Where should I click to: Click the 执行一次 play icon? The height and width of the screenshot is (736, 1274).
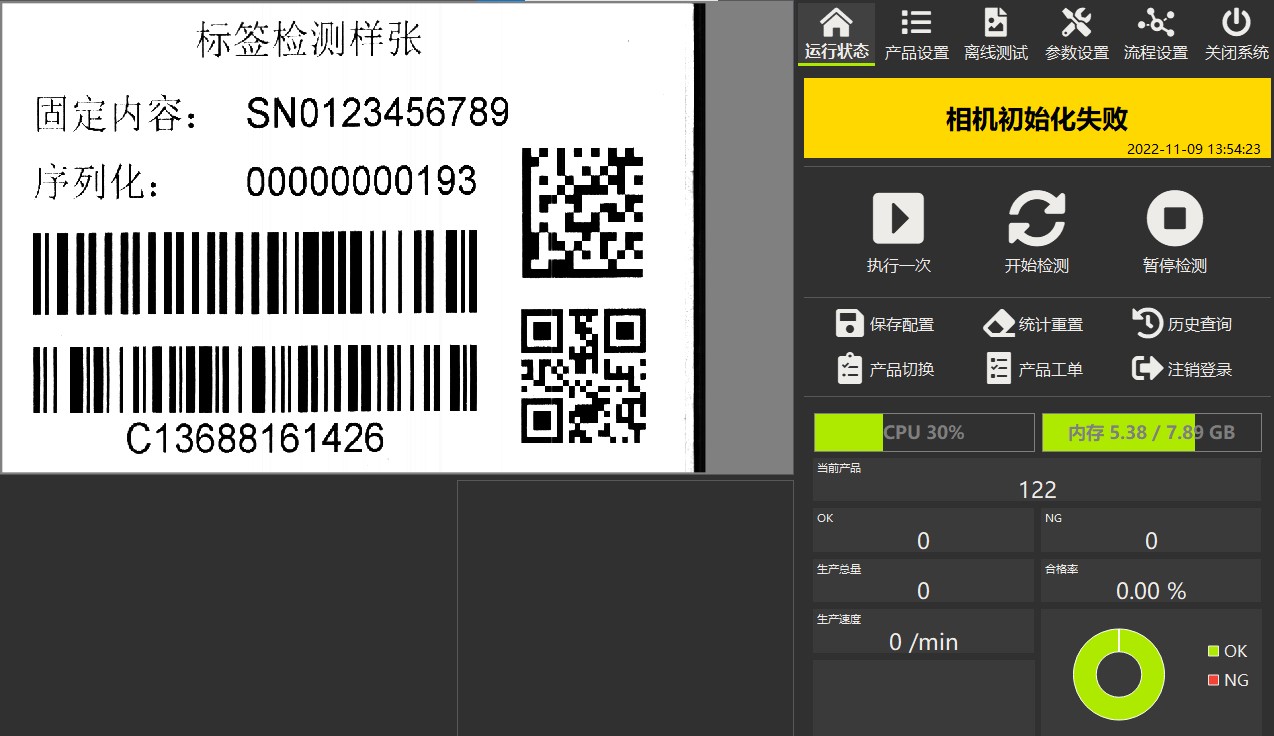pyautogui.click(x=898, y=218)
